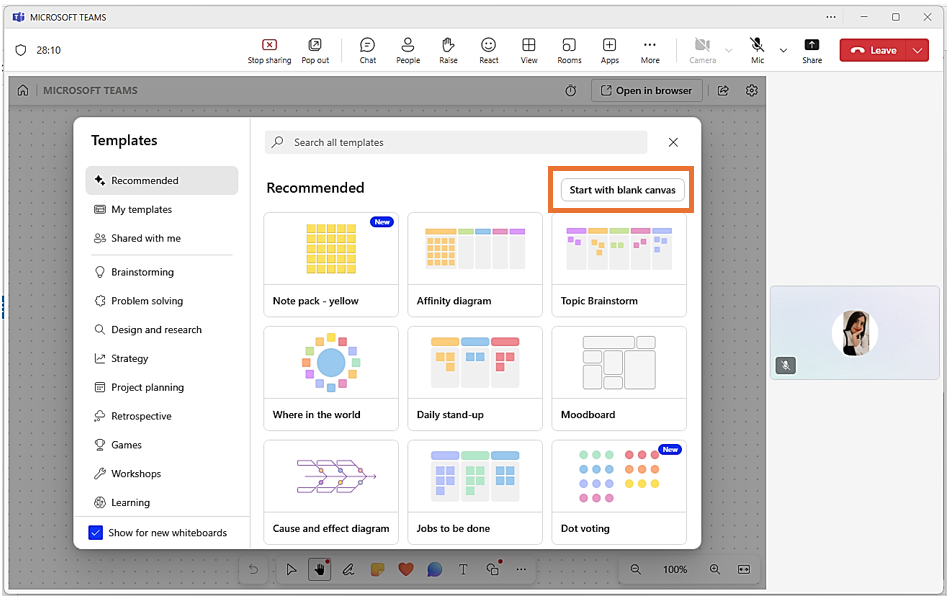Screen dimensions: 949x599
Task: Expand microphone options chevron
Action: pyautogui.click(x=783, y=50)
